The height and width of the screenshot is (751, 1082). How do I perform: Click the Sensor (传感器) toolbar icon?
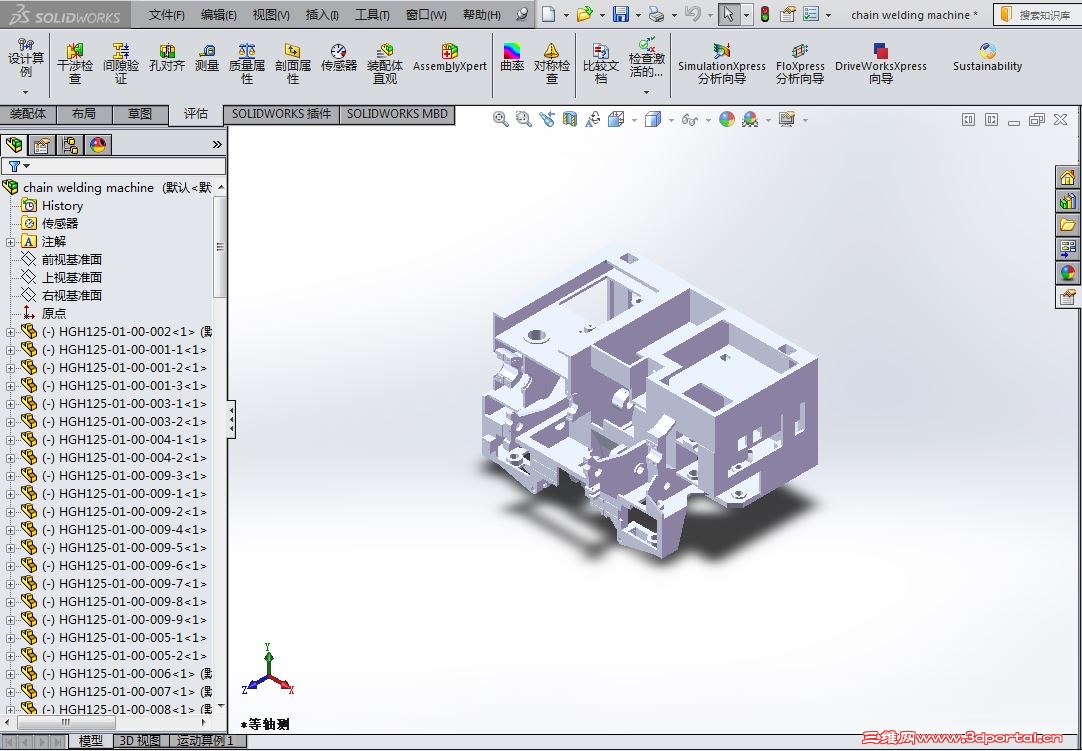(339, 58)
